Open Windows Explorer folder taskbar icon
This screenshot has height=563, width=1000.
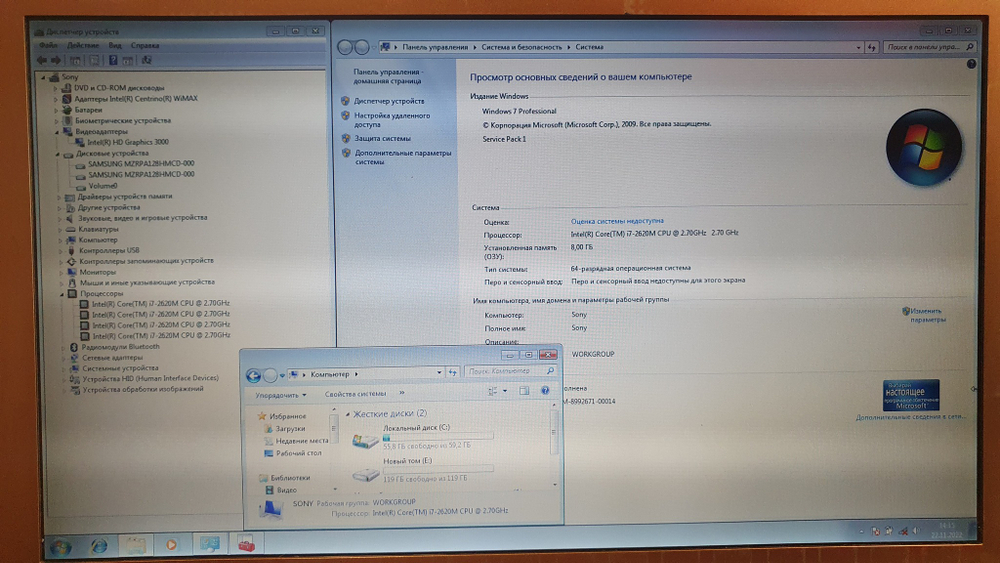[135, 545]
